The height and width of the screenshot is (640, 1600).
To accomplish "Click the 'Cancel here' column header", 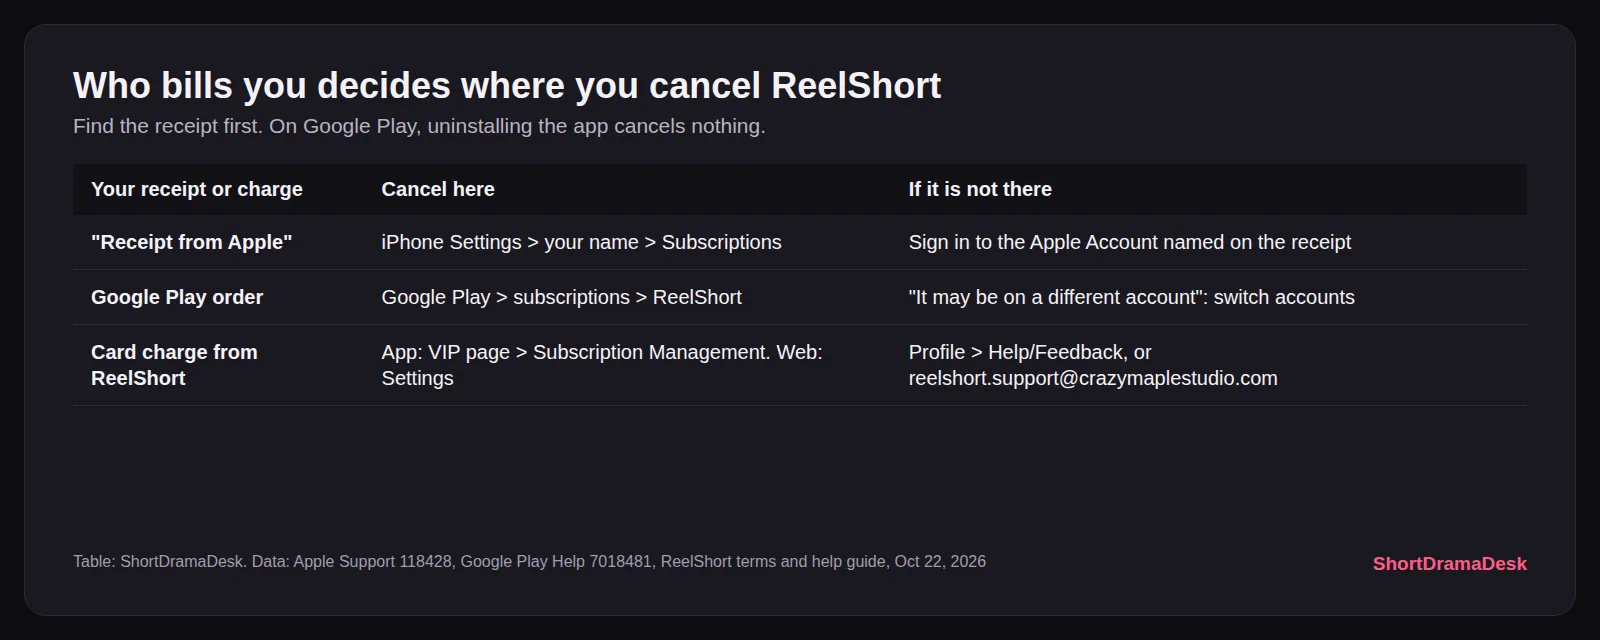I will coord(438,189).
